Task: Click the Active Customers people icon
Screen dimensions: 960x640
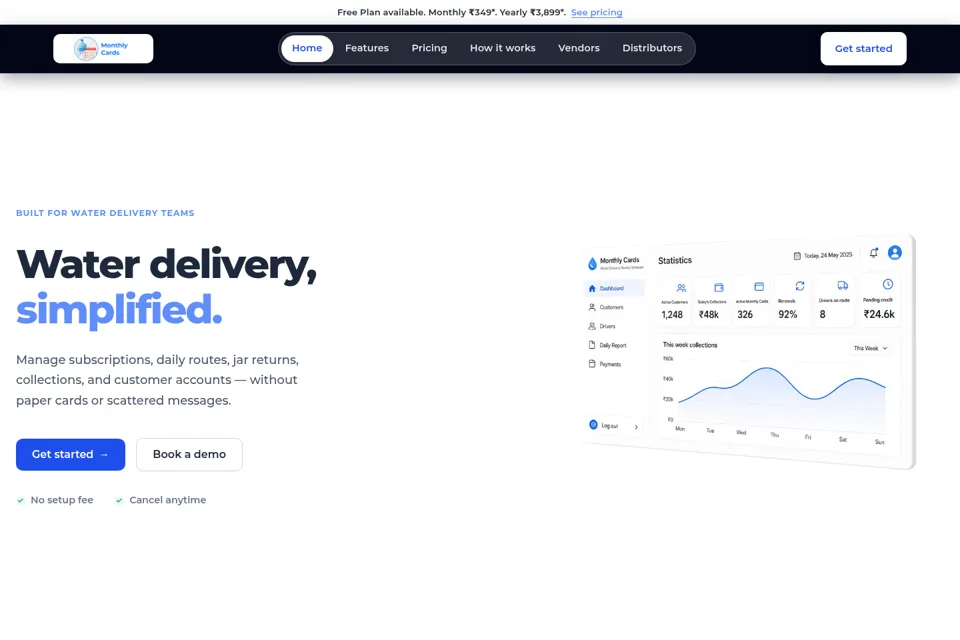Action: 681,288
